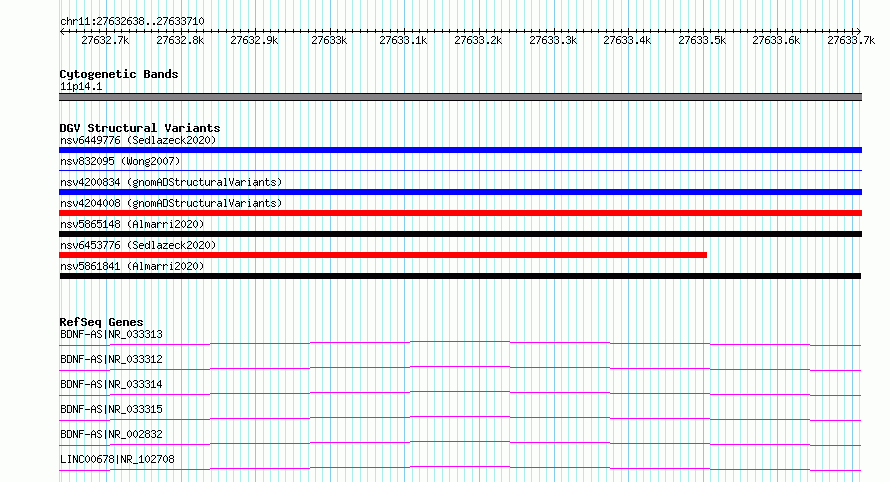Select the BDNF-AS|NR_033313 transcript label
Screen dimensions: 890x482
pos(111,334)
